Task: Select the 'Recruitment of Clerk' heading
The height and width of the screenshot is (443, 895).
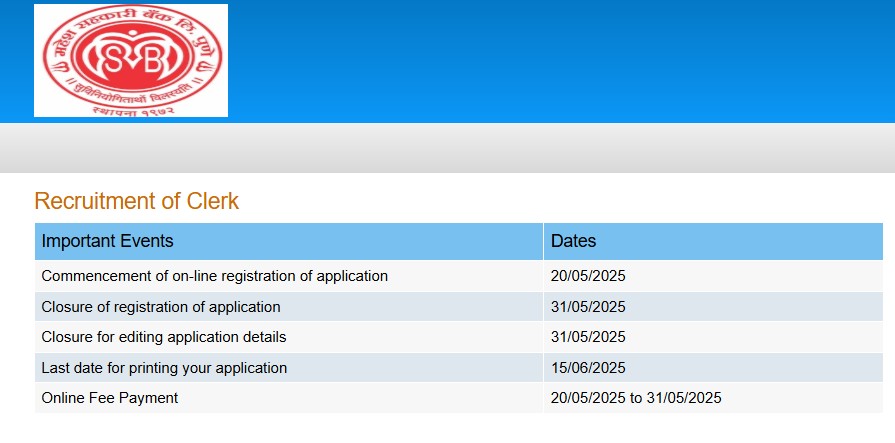Action: click(x=136, y=202)
